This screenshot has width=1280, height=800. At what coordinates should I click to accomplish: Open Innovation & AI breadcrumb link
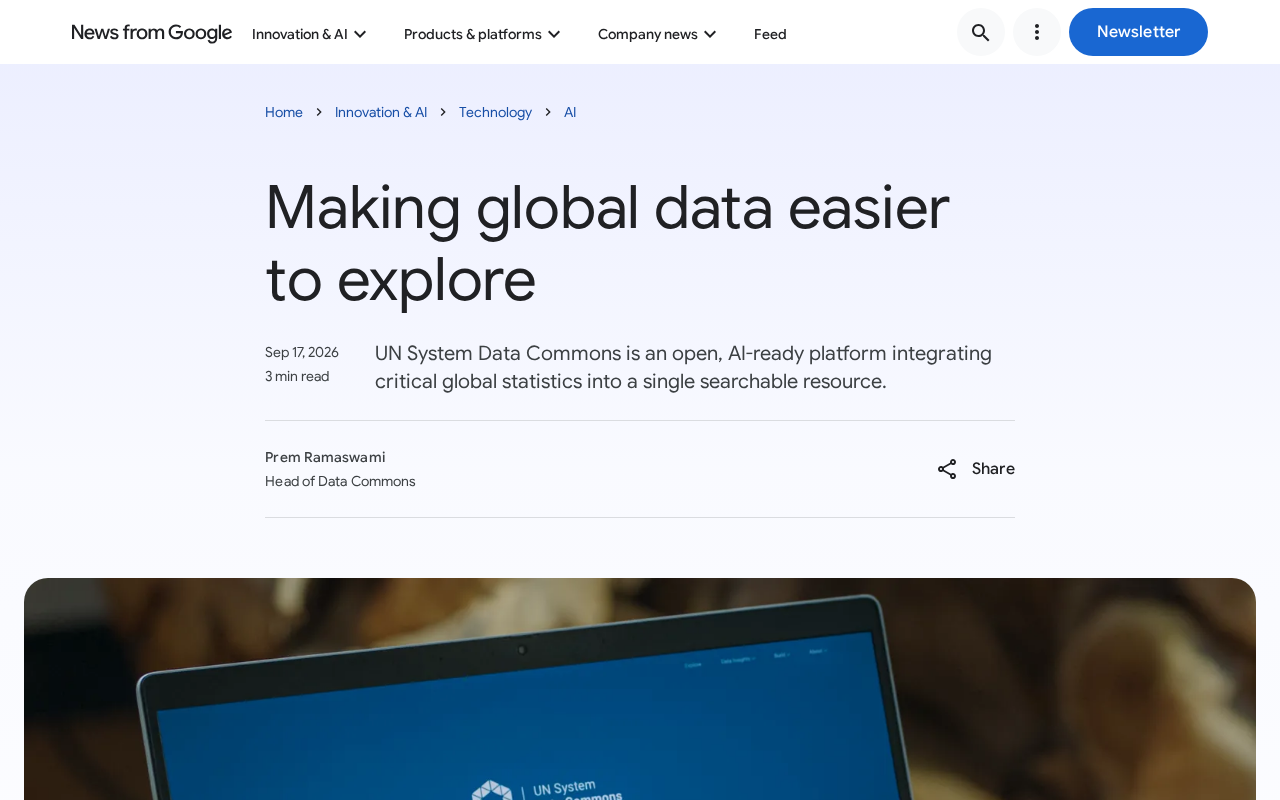[381, 112]
